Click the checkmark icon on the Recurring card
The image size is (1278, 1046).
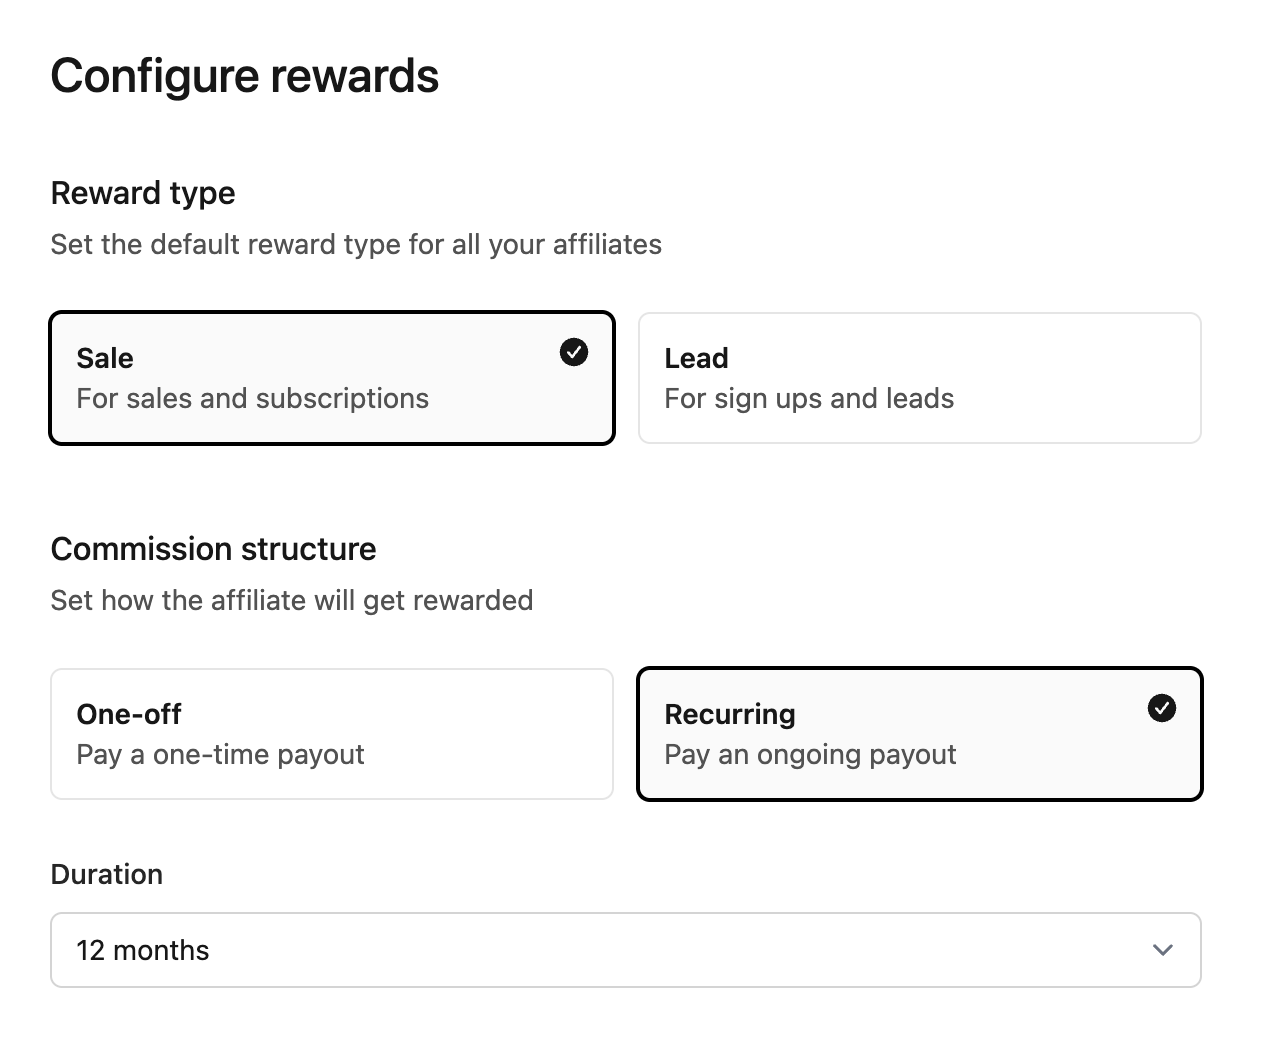tap(1160, 708)
